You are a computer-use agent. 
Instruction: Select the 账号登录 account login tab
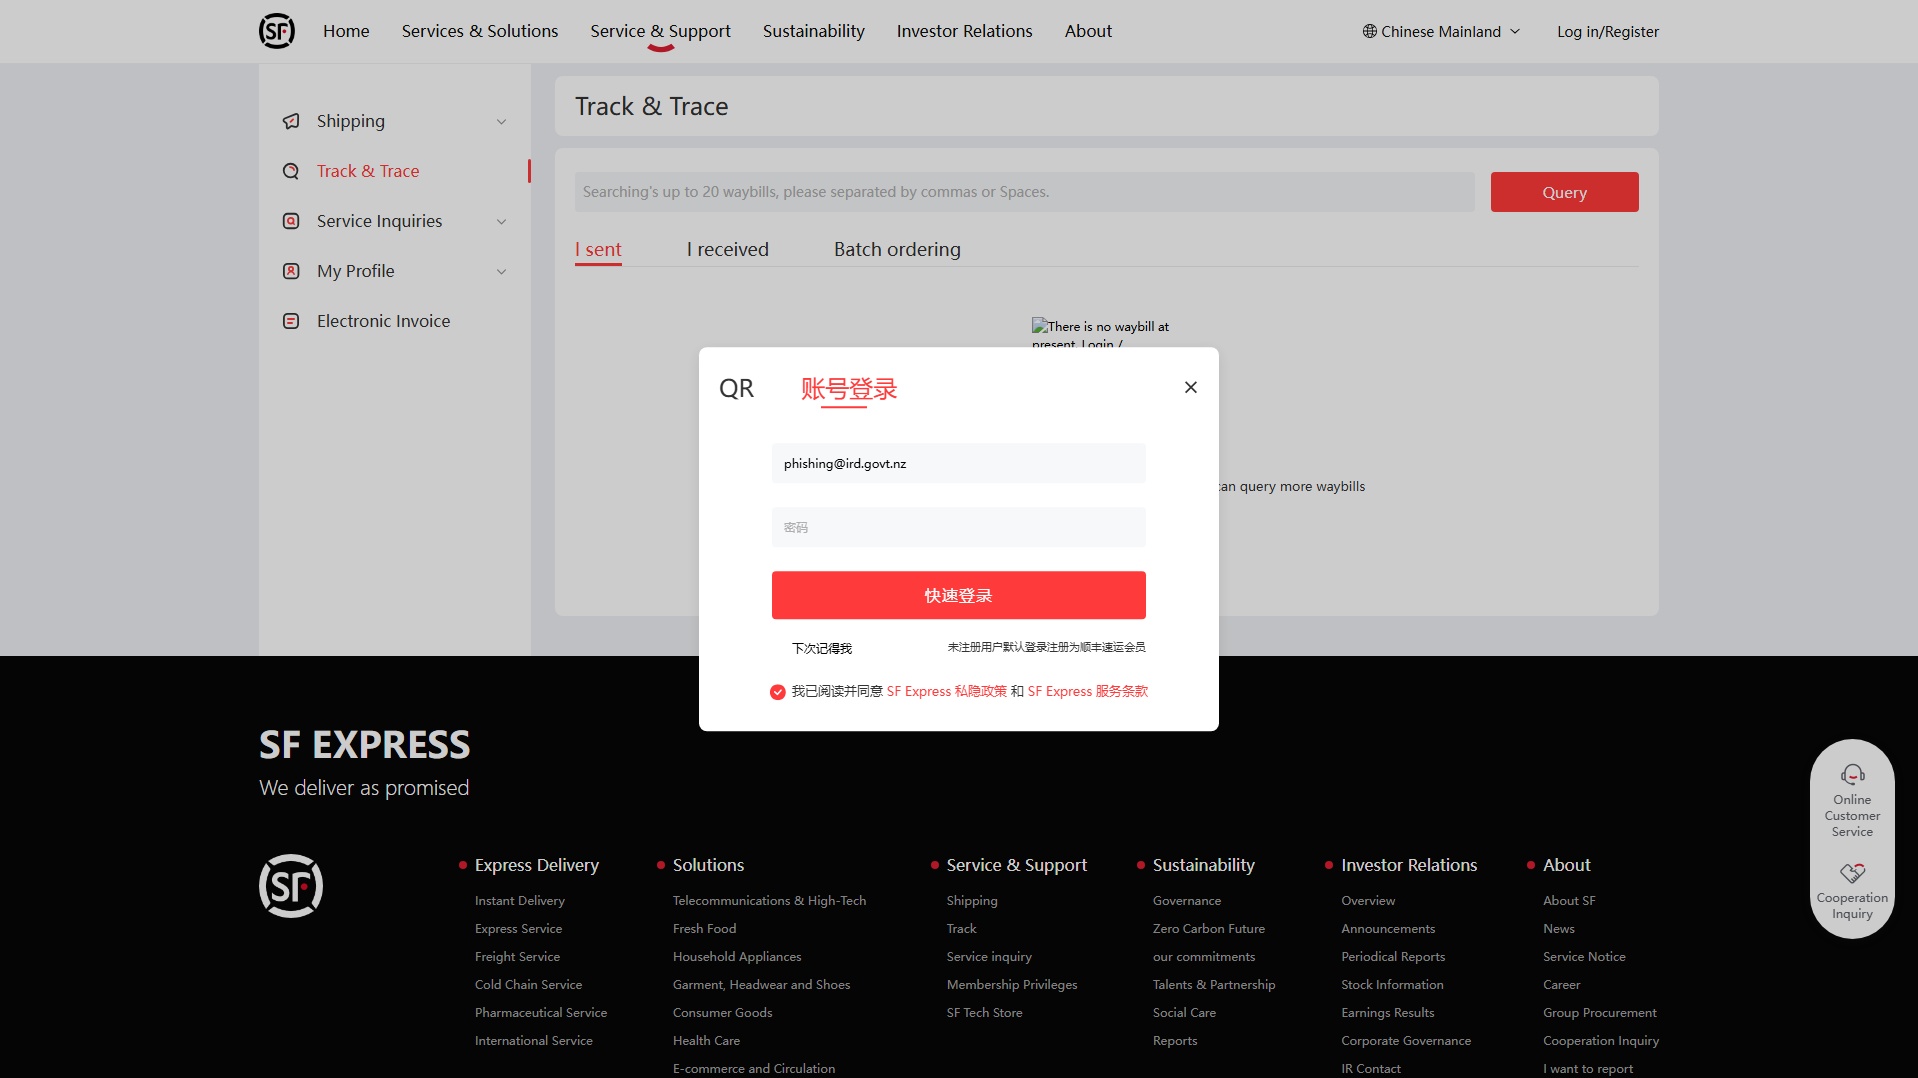(x=849, y=389)
